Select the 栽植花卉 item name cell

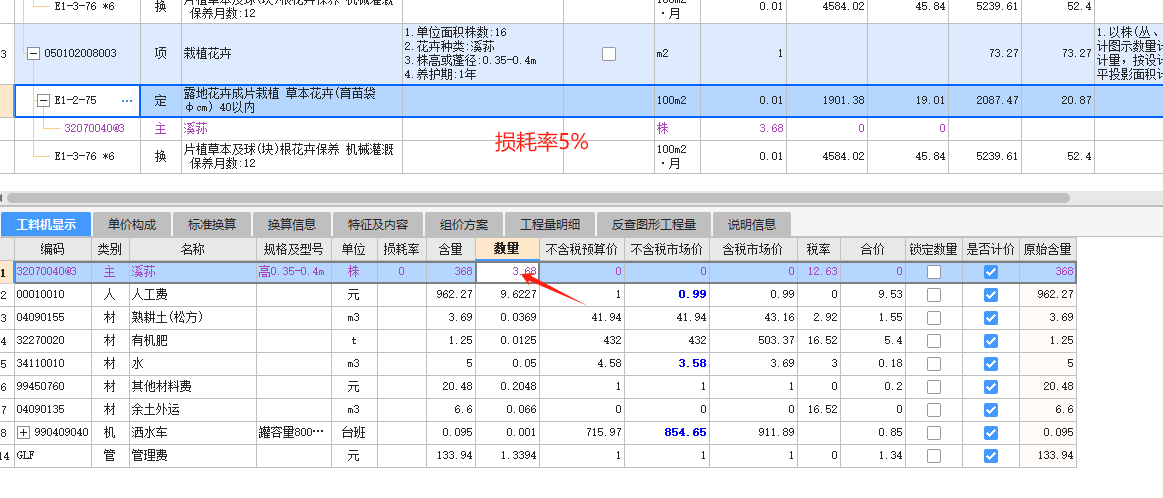[292, 53]
